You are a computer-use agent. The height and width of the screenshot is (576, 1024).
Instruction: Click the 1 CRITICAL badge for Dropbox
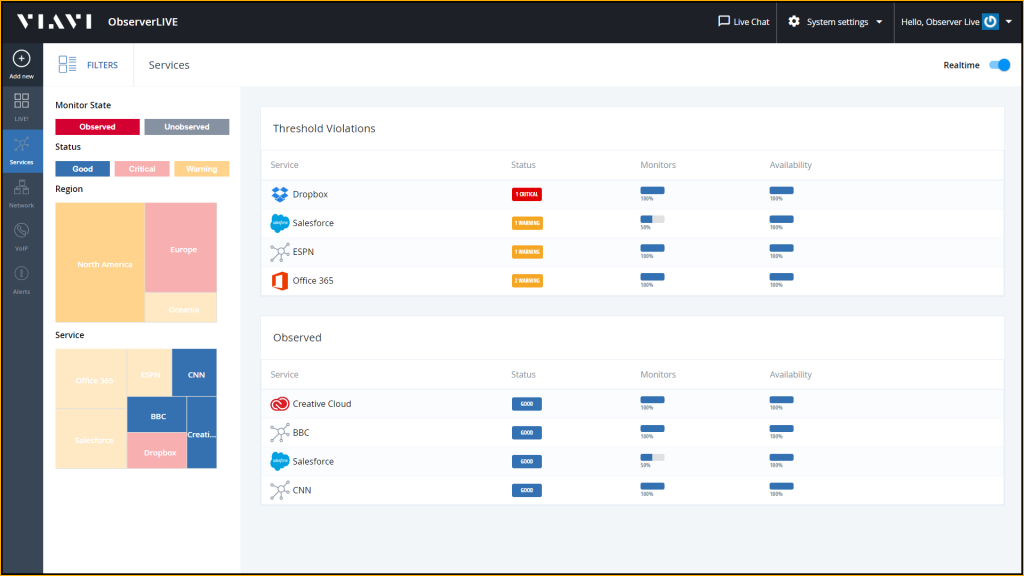527,194
